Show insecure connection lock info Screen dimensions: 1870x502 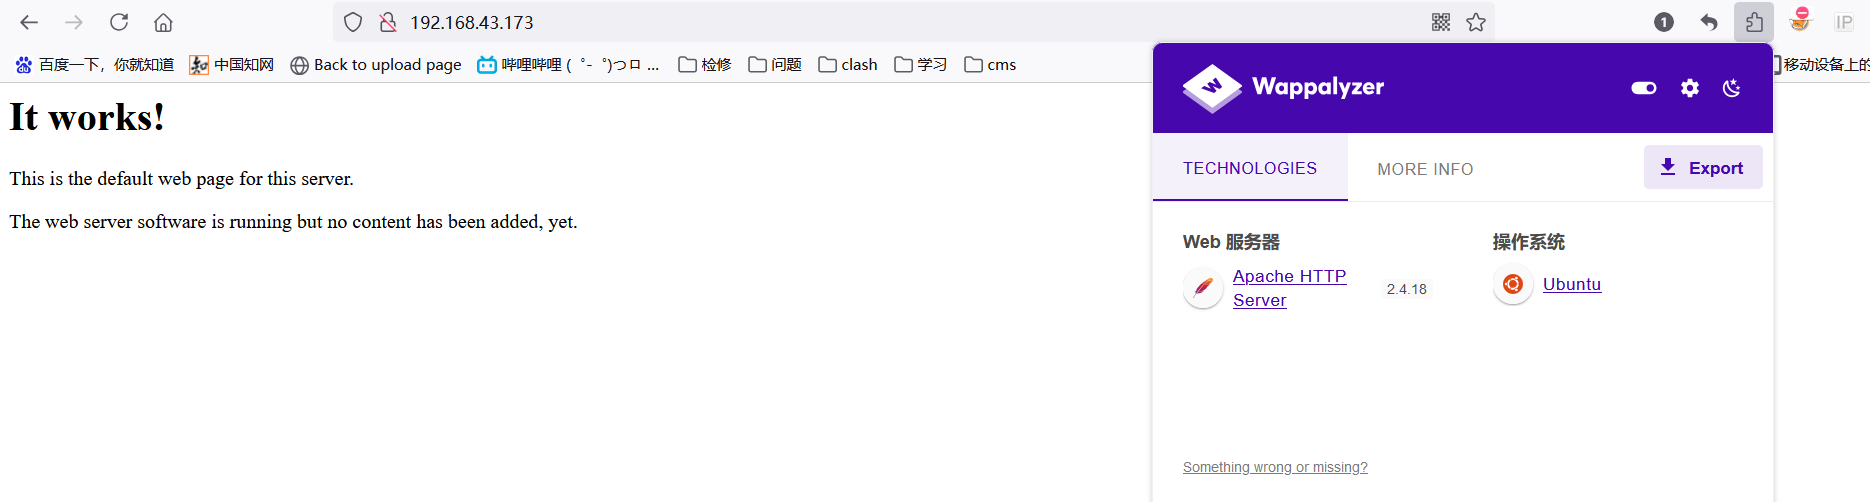(x=388, y=22)
